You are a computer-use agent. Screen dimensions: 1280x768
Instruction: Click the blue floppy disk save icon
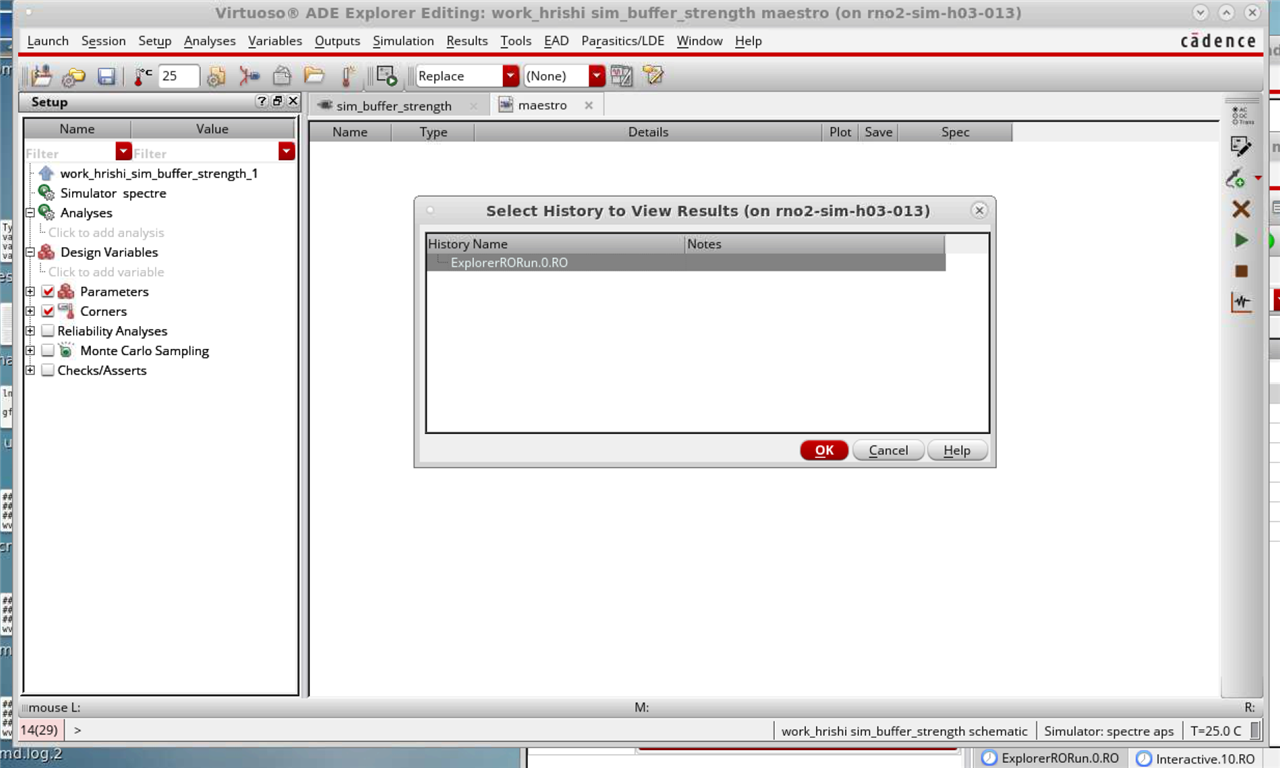(x=107, y=76)
